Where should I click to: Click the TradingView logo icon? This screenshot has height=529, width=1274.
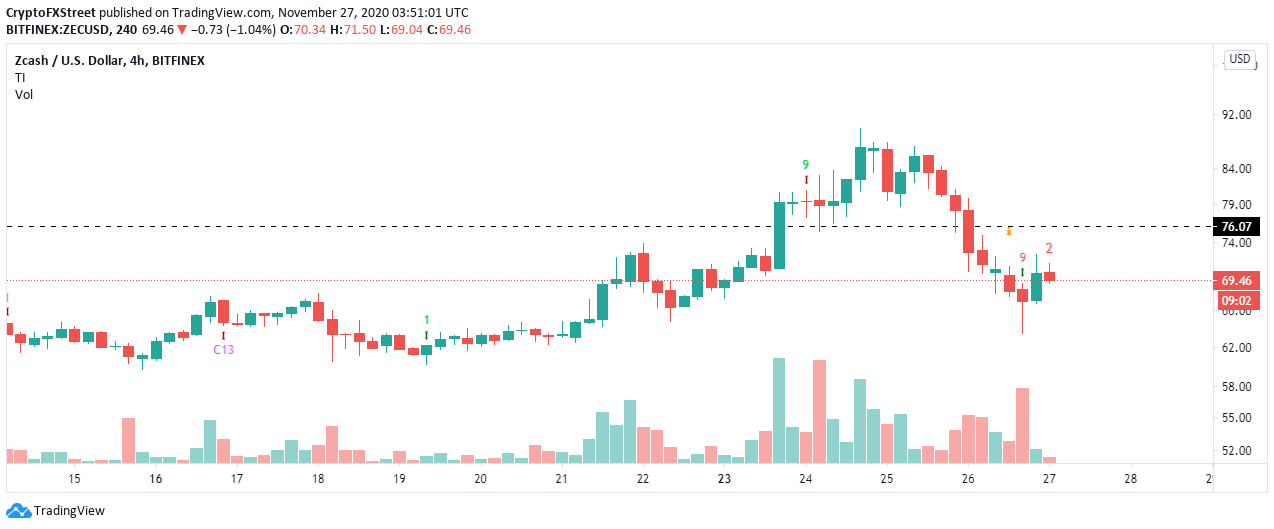click(18, 511)
